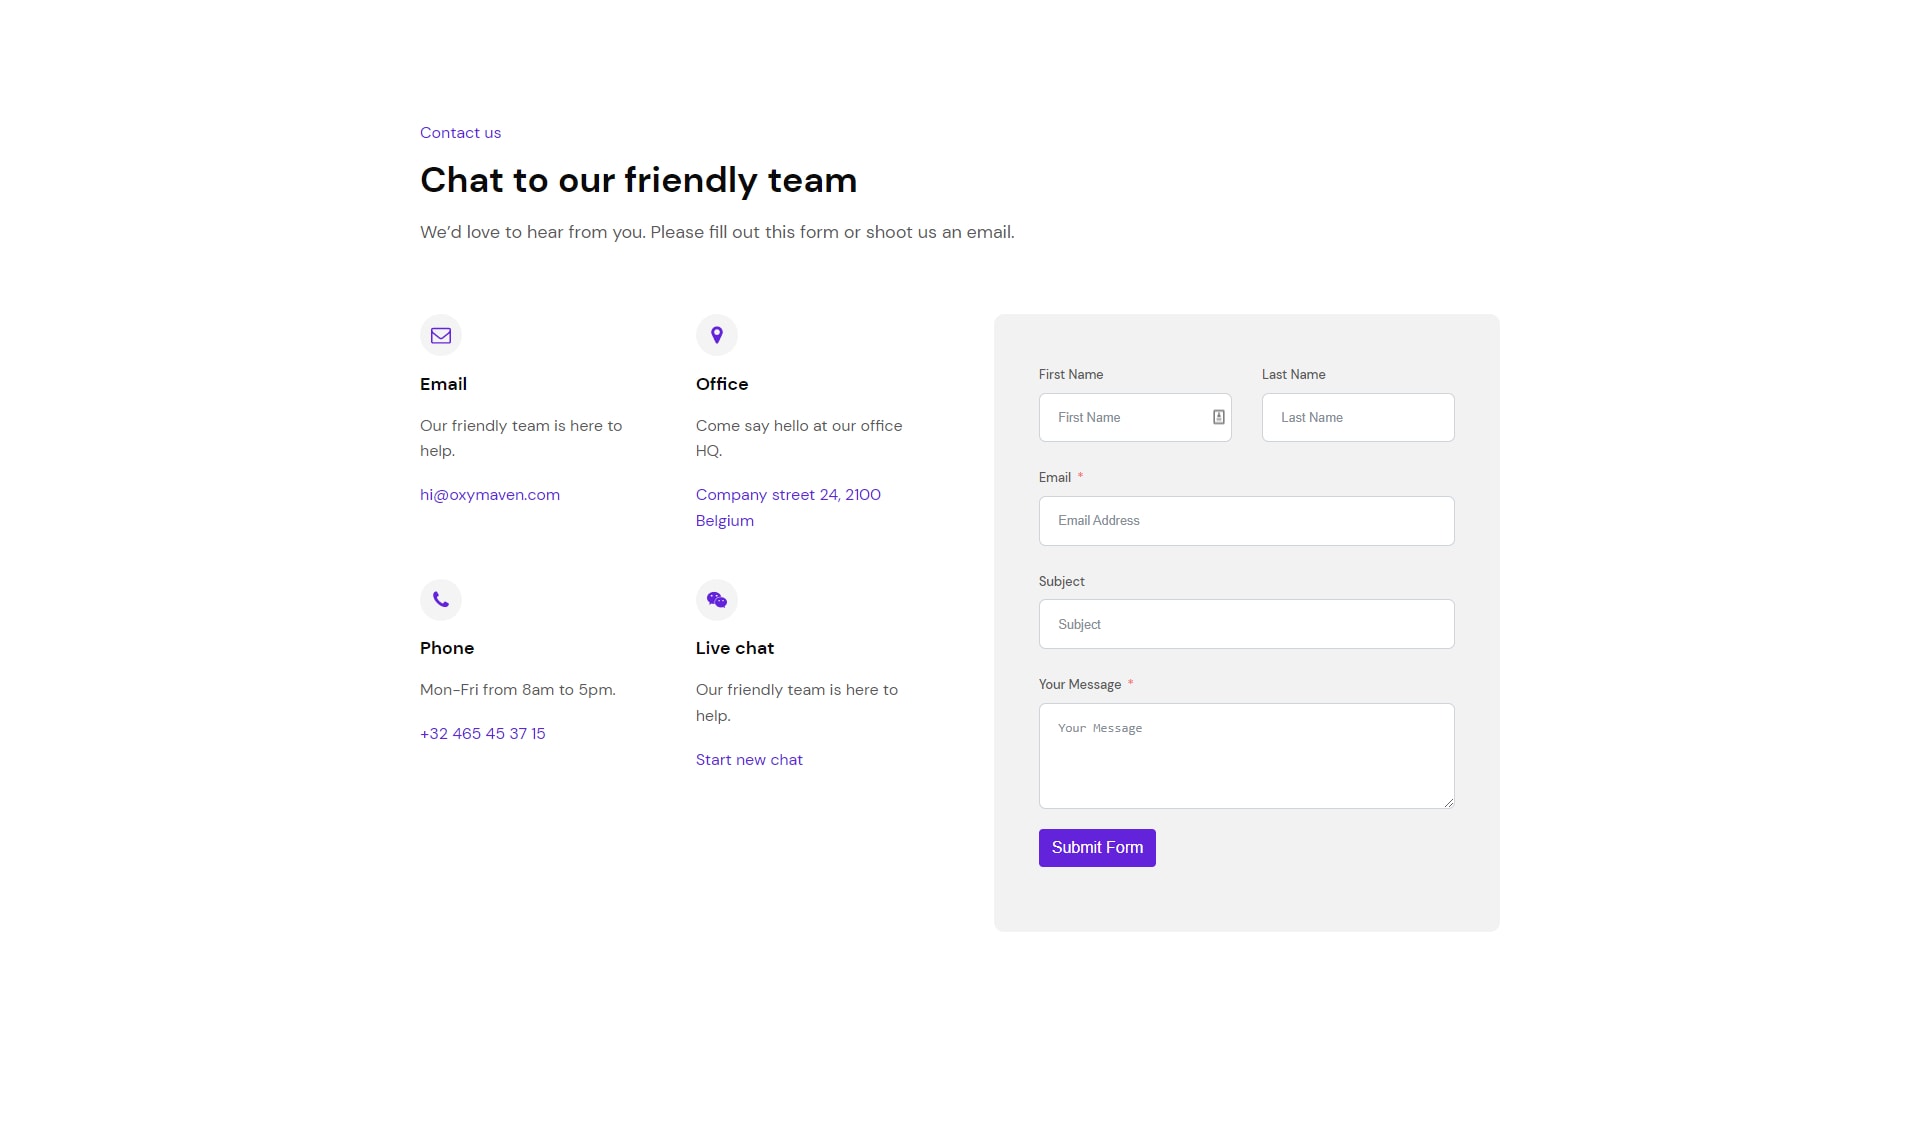Screen dimensions: 1920x1140
Task: Click the envelope Email icon
Action: point(441,336)
